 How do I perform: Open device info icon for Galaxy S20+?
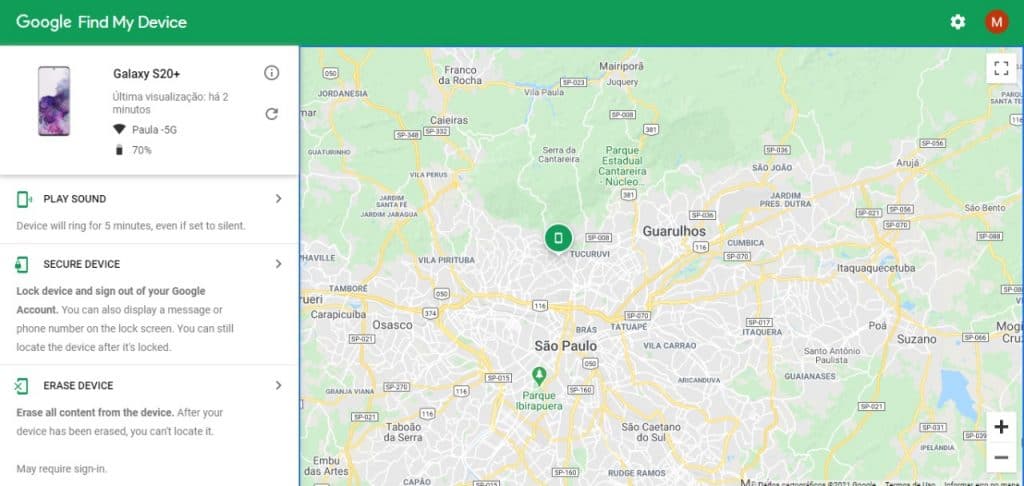(271, 73)
